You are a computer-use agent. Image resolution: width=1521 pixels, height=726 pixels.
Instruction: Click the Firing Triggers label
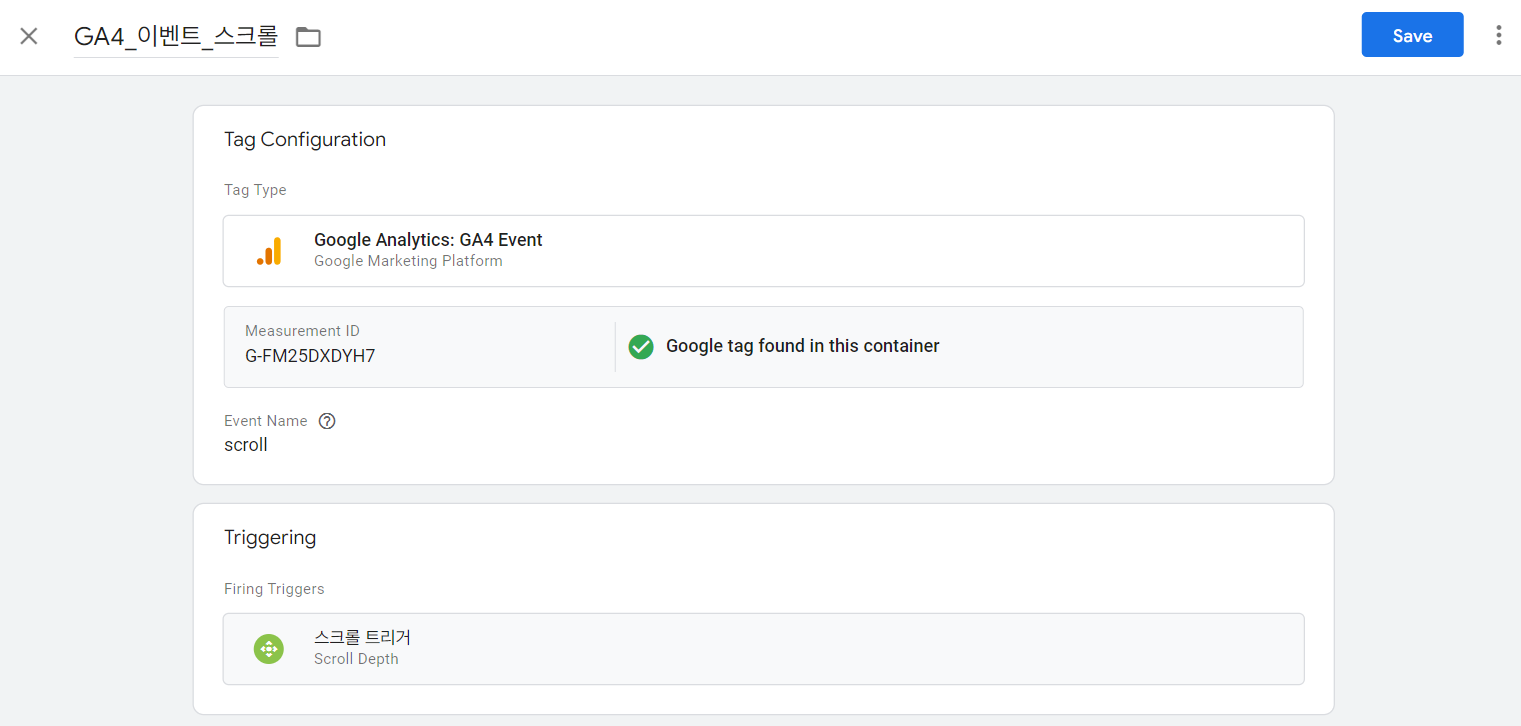tap(274, 589)
